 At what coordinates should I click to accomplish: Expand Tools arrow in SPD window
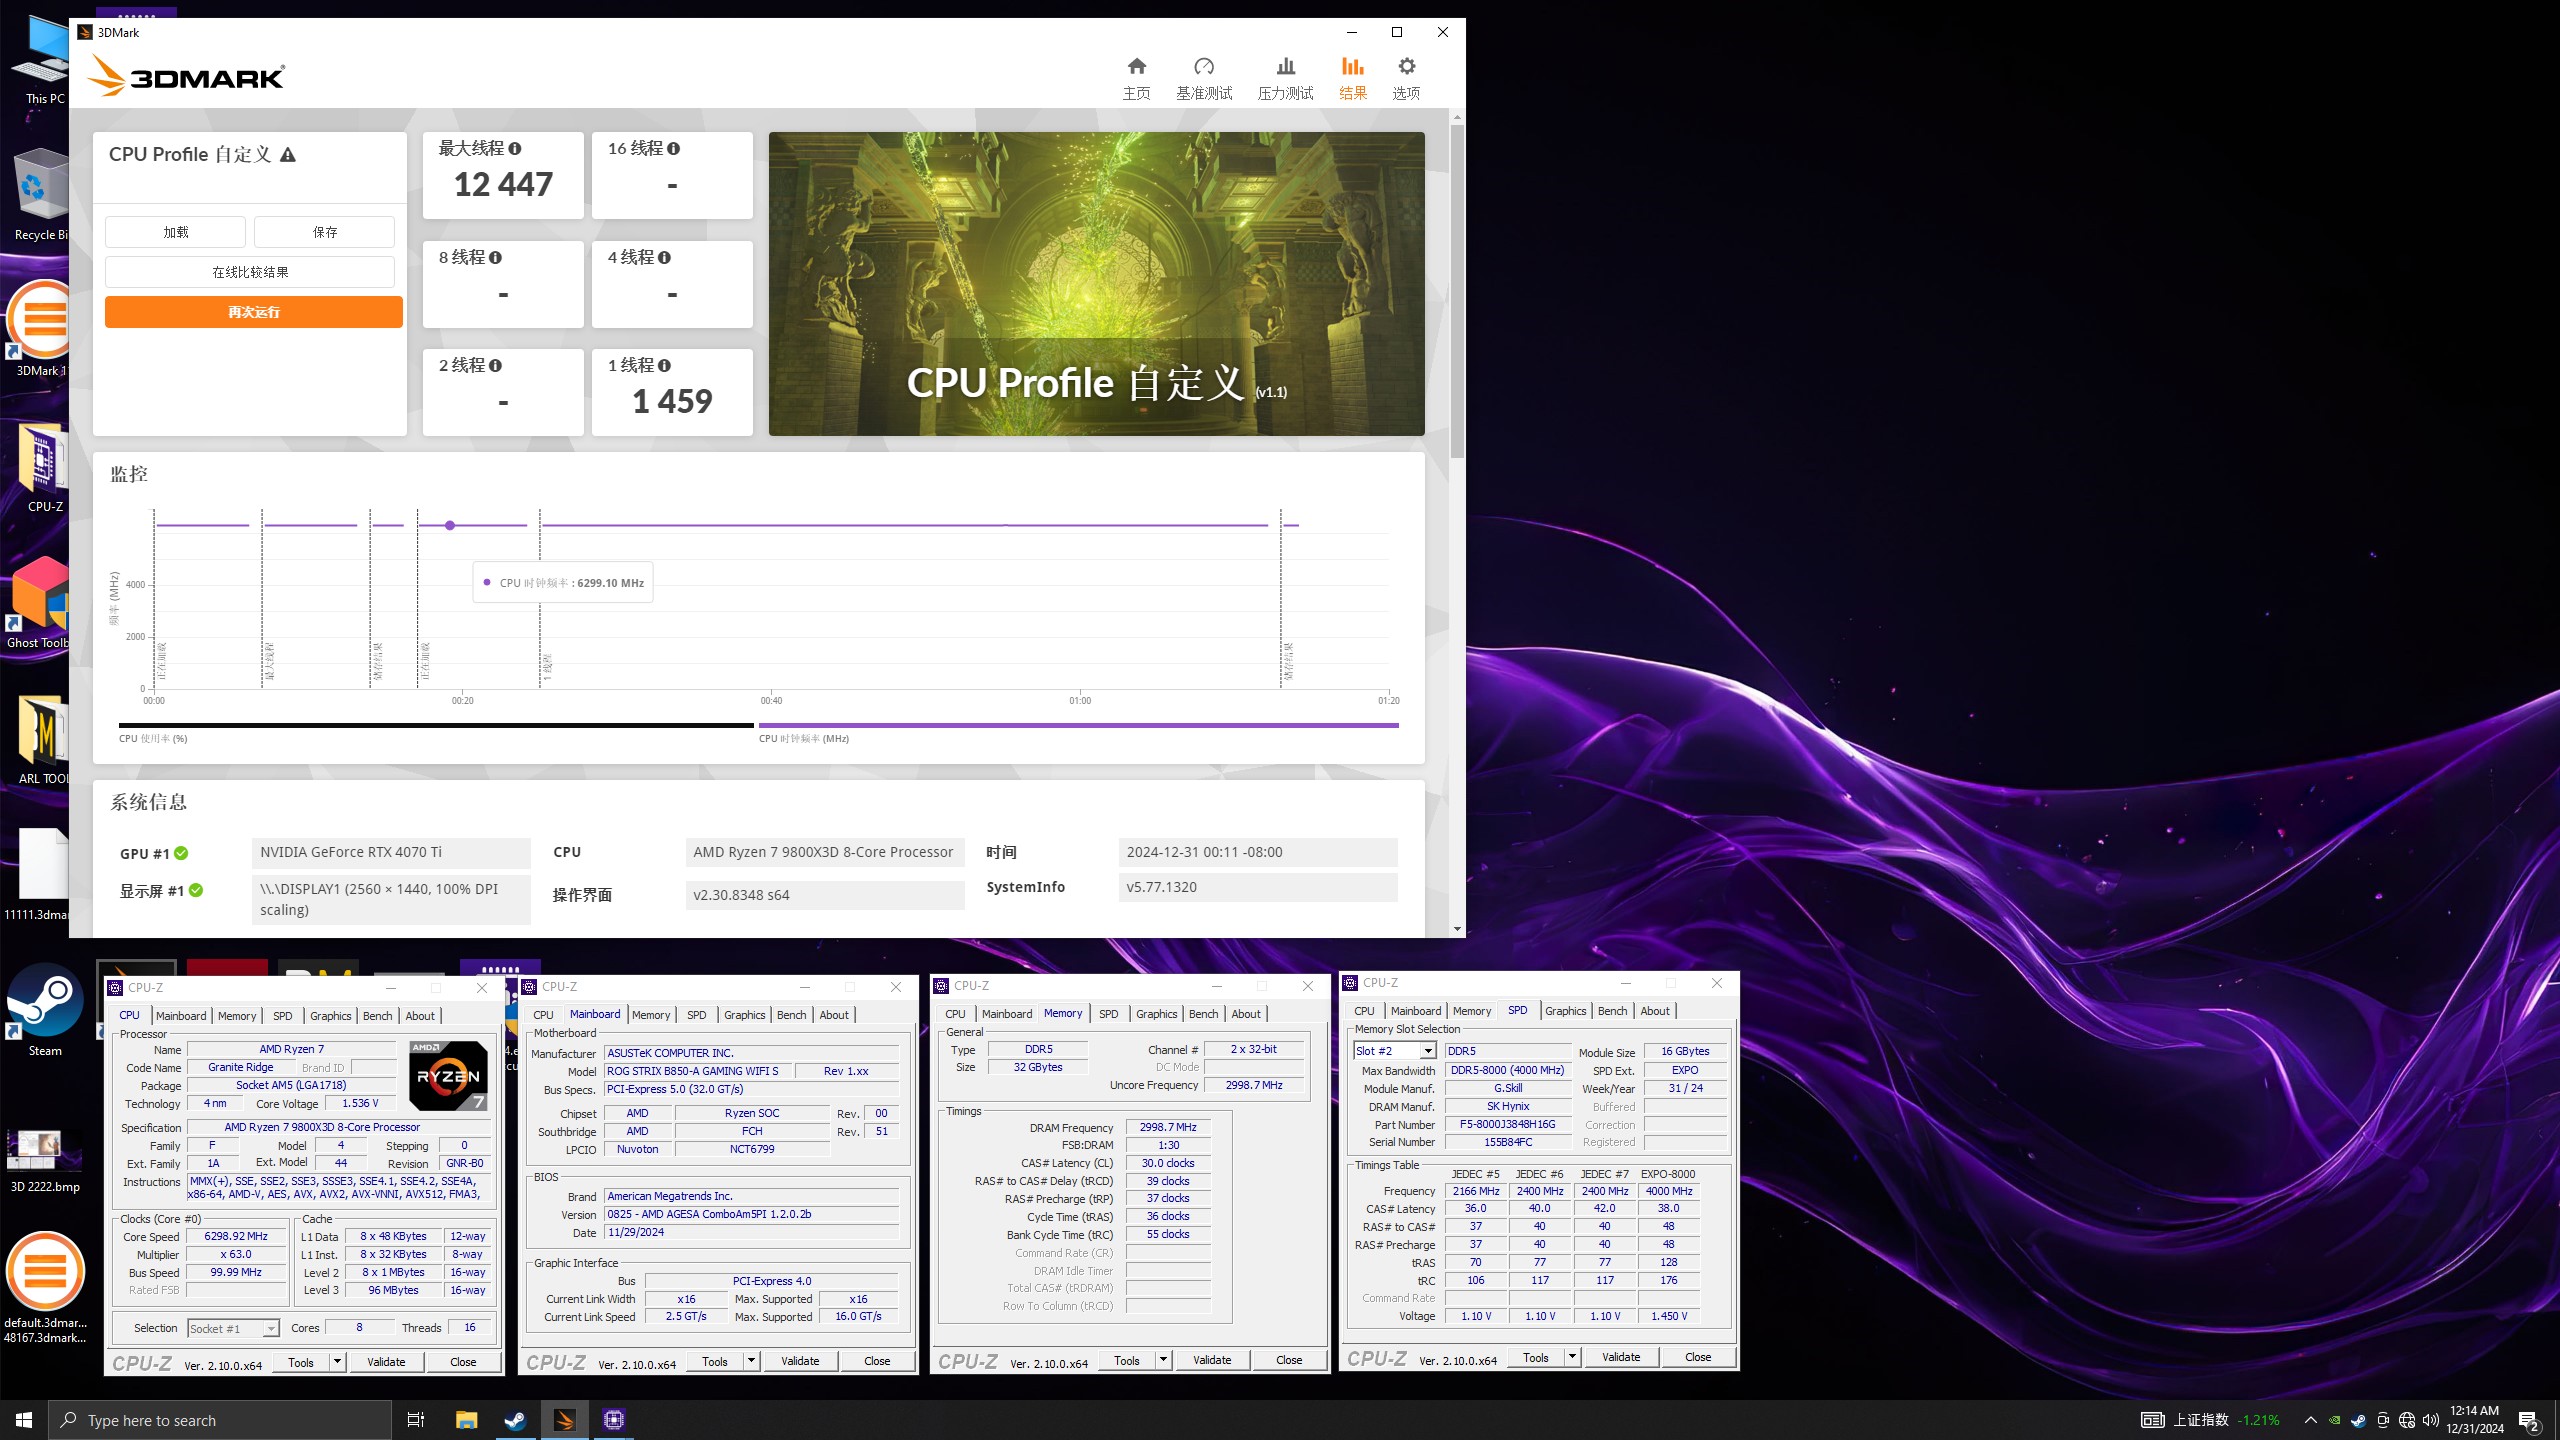1572,1357
